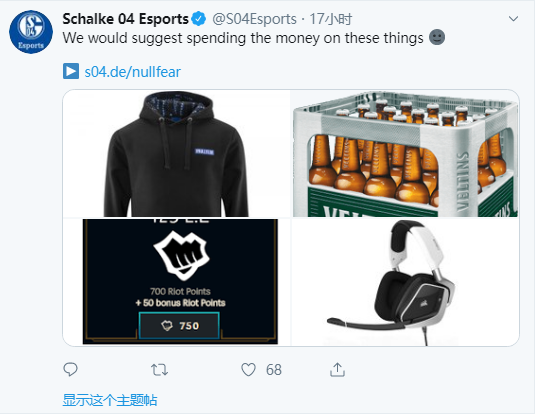
Task: Open the 显示这个主题帖 thread link
Action: [x=110, y=400]
